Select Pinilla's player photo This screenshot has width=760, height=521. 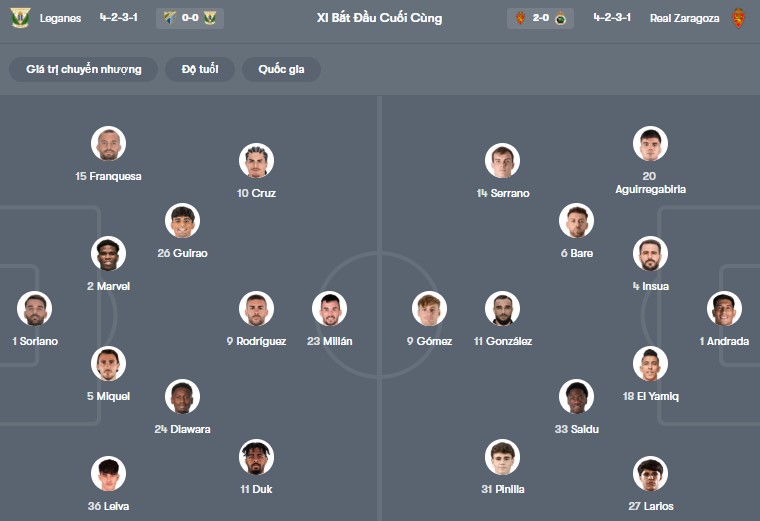pyautogui.click(x=502, y=457)
